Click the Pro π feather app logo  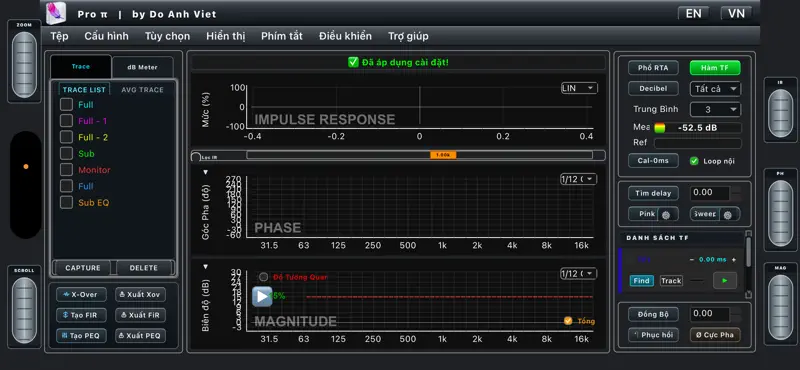[x=56, y=13]
